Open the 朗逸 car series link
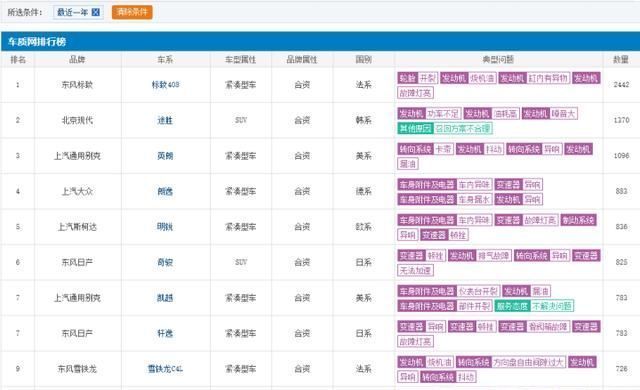 point(165,191)
